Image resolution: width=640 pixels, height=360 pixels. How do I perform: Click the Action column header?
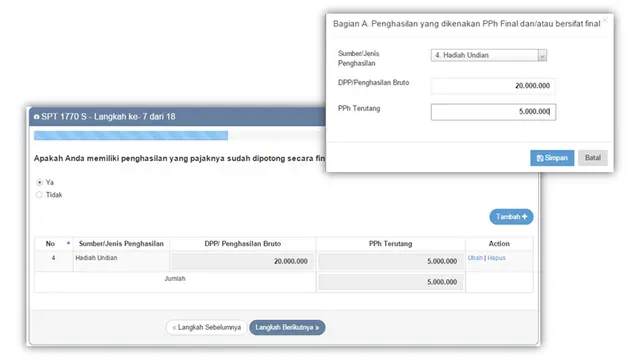[499, 244]
